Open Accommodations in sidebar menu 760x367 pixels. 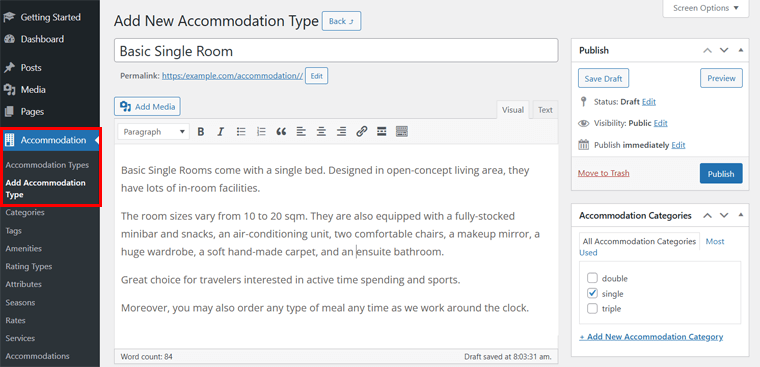37,356
